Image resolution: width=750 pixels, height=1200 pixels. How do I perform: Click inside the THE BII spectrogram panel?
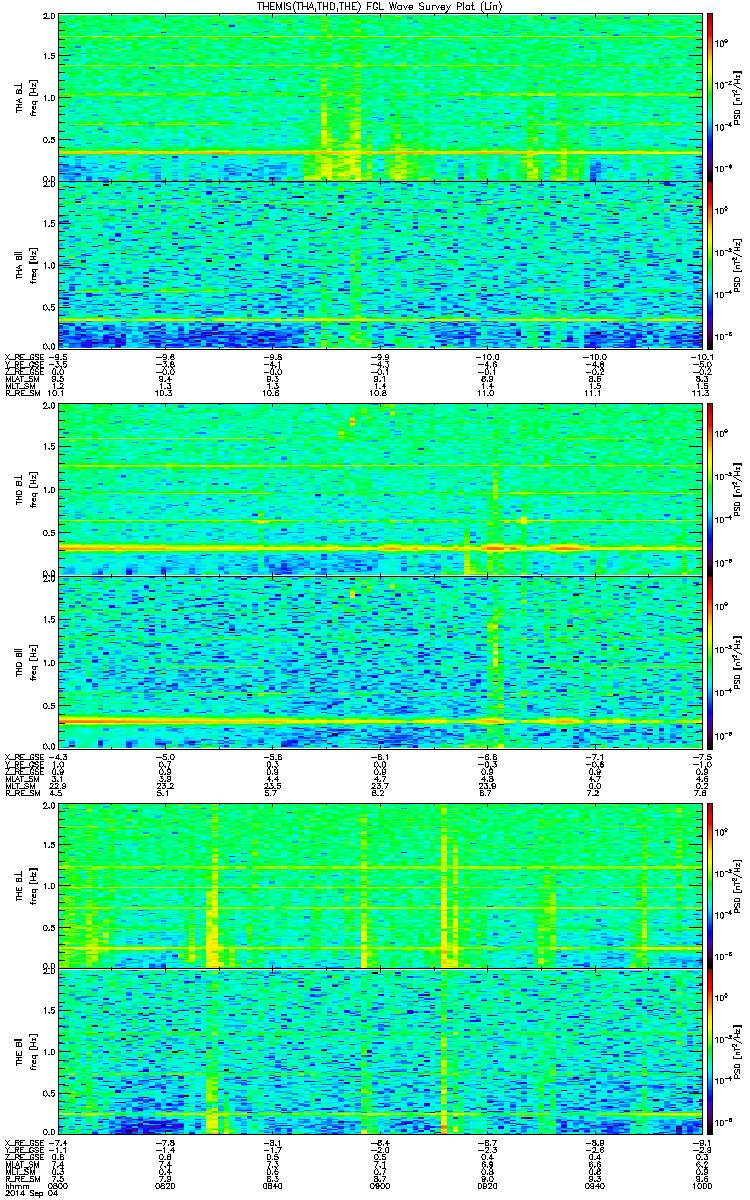click(380, 1053)
